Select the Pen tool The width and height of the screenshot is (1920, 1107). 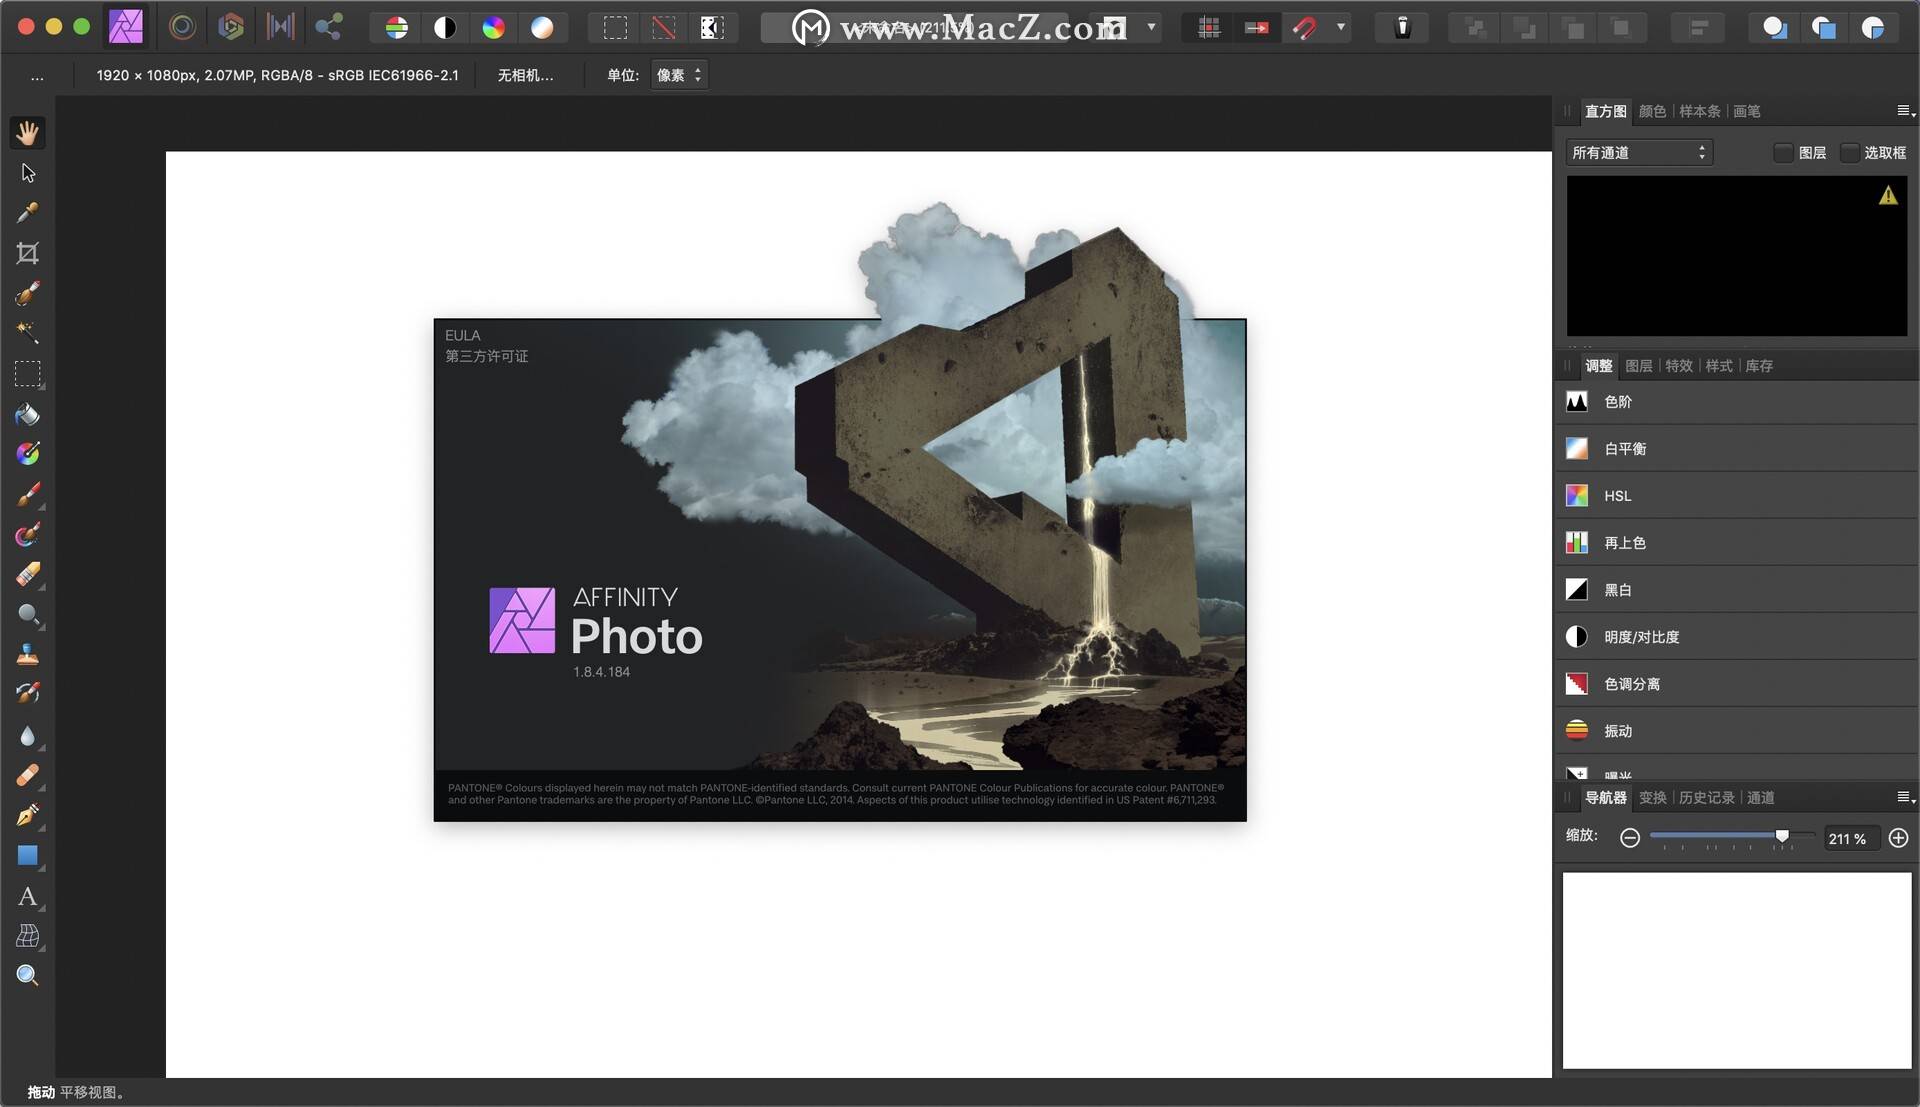pos(28,815)
